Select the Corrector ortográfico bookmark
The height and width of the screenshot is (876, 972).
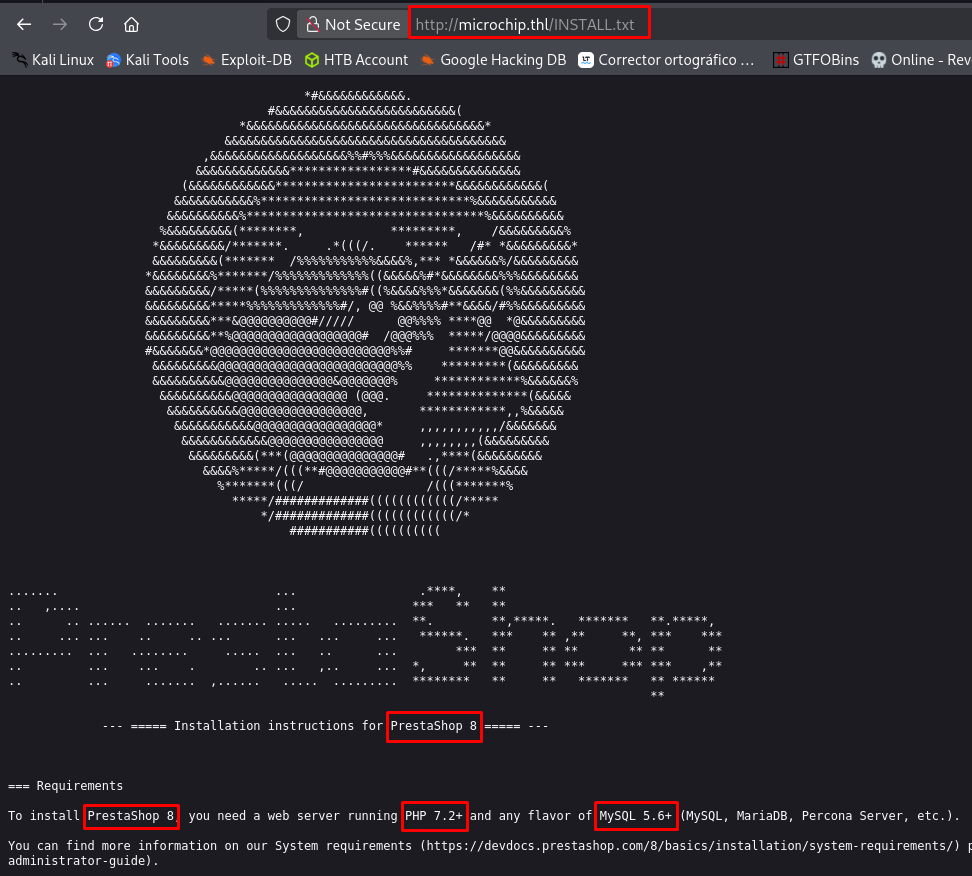pos(667,60)
